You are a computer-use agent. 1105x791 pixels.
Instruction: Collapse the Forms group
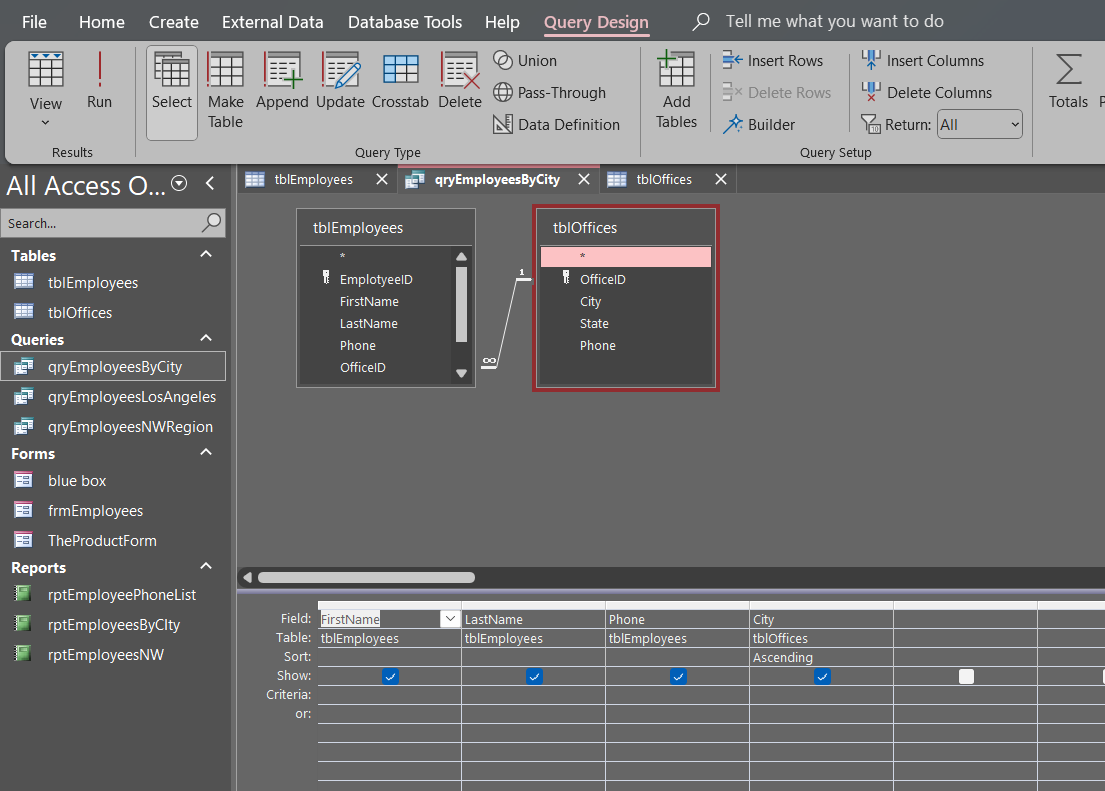pyautogui.click(x=206, y=453)
